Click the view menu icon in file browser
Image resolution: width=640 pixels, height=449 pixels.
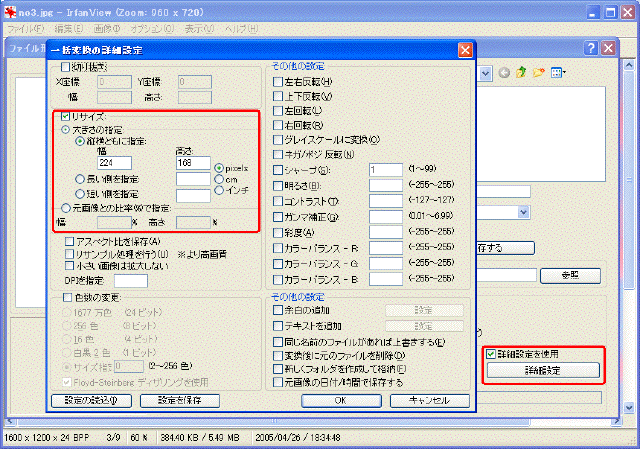click(556, 73)
